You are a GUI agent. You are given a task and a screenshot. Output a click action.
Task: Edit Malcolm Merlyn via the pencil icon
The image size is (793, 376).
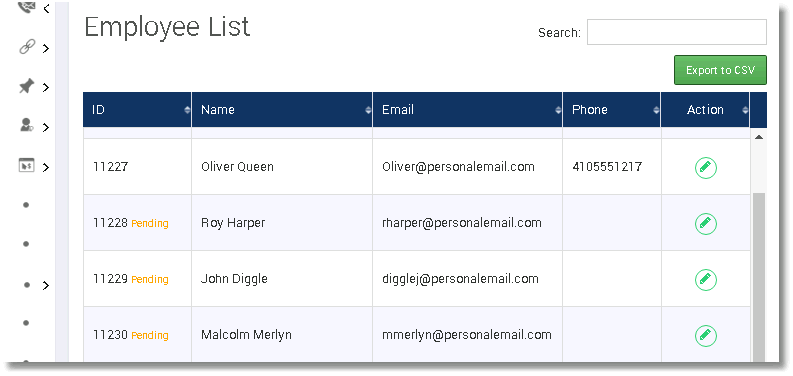point(706,335)
